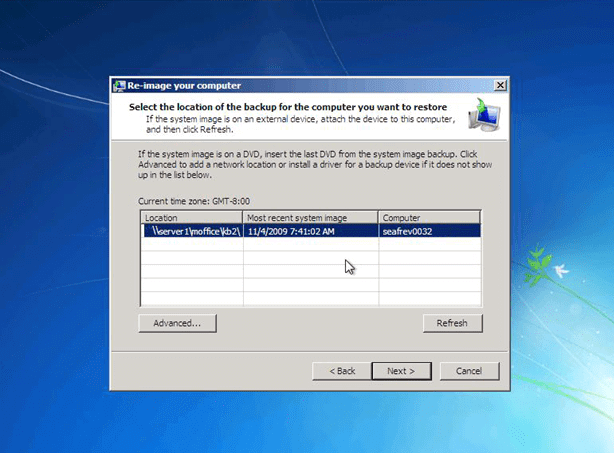The width and height of the screenshot is (614, 453).
Task: Click the Refresh button
Action: (x=452, y=323)
